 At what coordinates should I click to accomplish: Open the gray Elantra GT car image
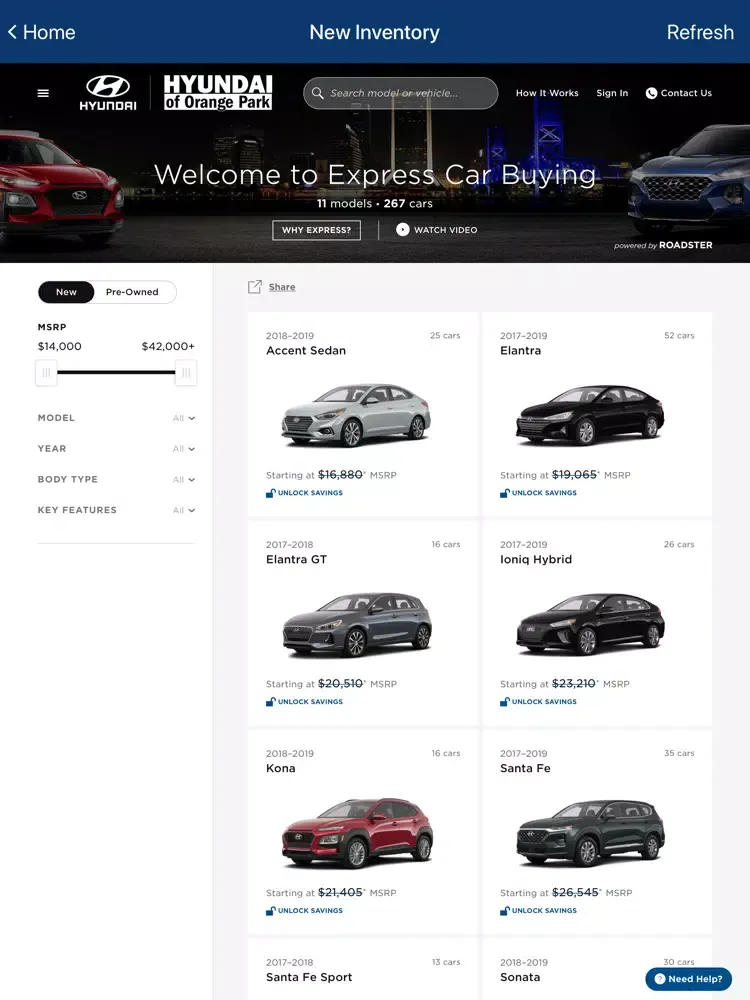coord(357,624)
